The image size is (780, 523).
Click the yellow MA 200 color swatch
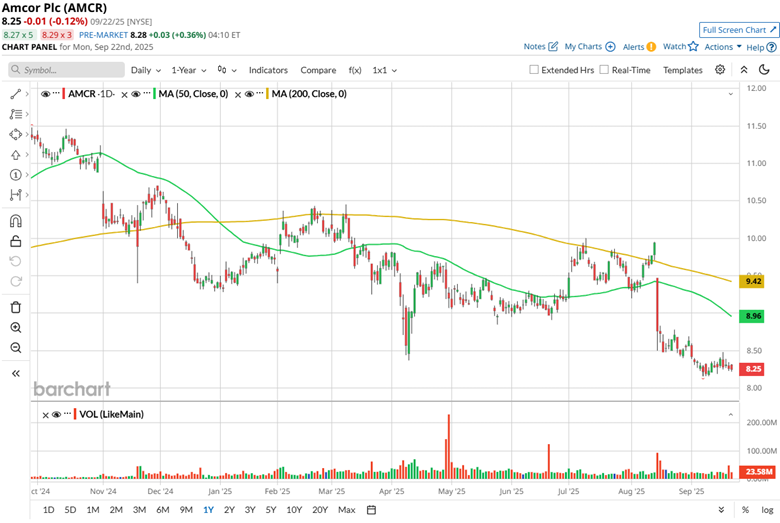click(268, 94)
